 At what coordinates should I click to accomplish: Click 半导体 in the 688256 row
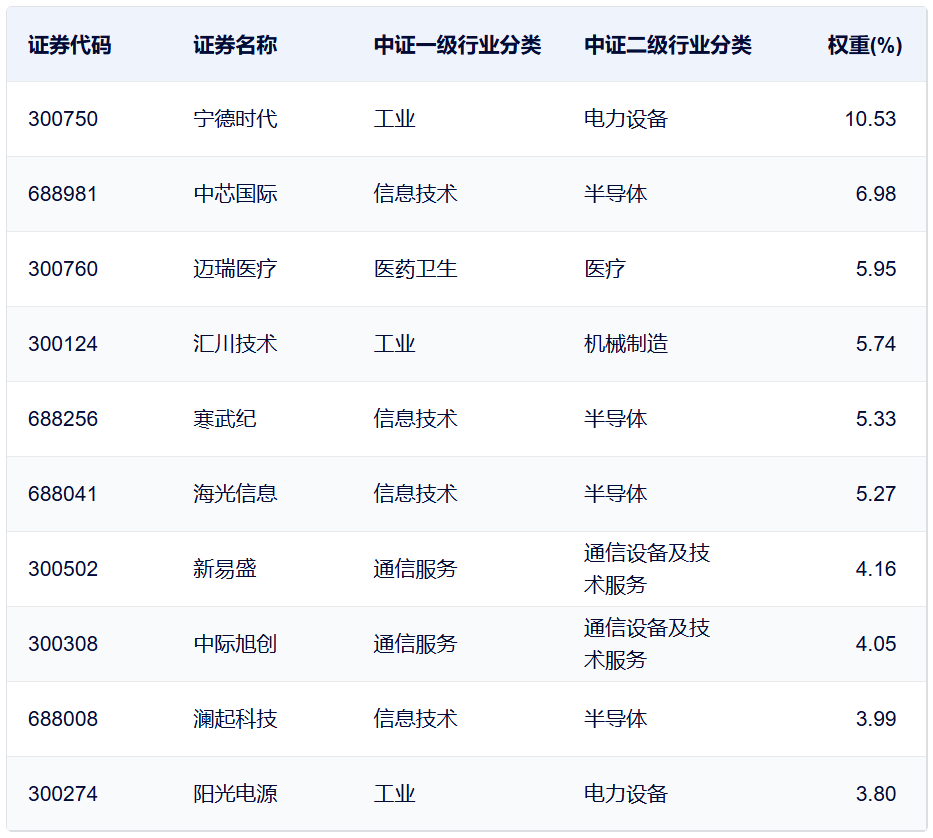[616, 419]
